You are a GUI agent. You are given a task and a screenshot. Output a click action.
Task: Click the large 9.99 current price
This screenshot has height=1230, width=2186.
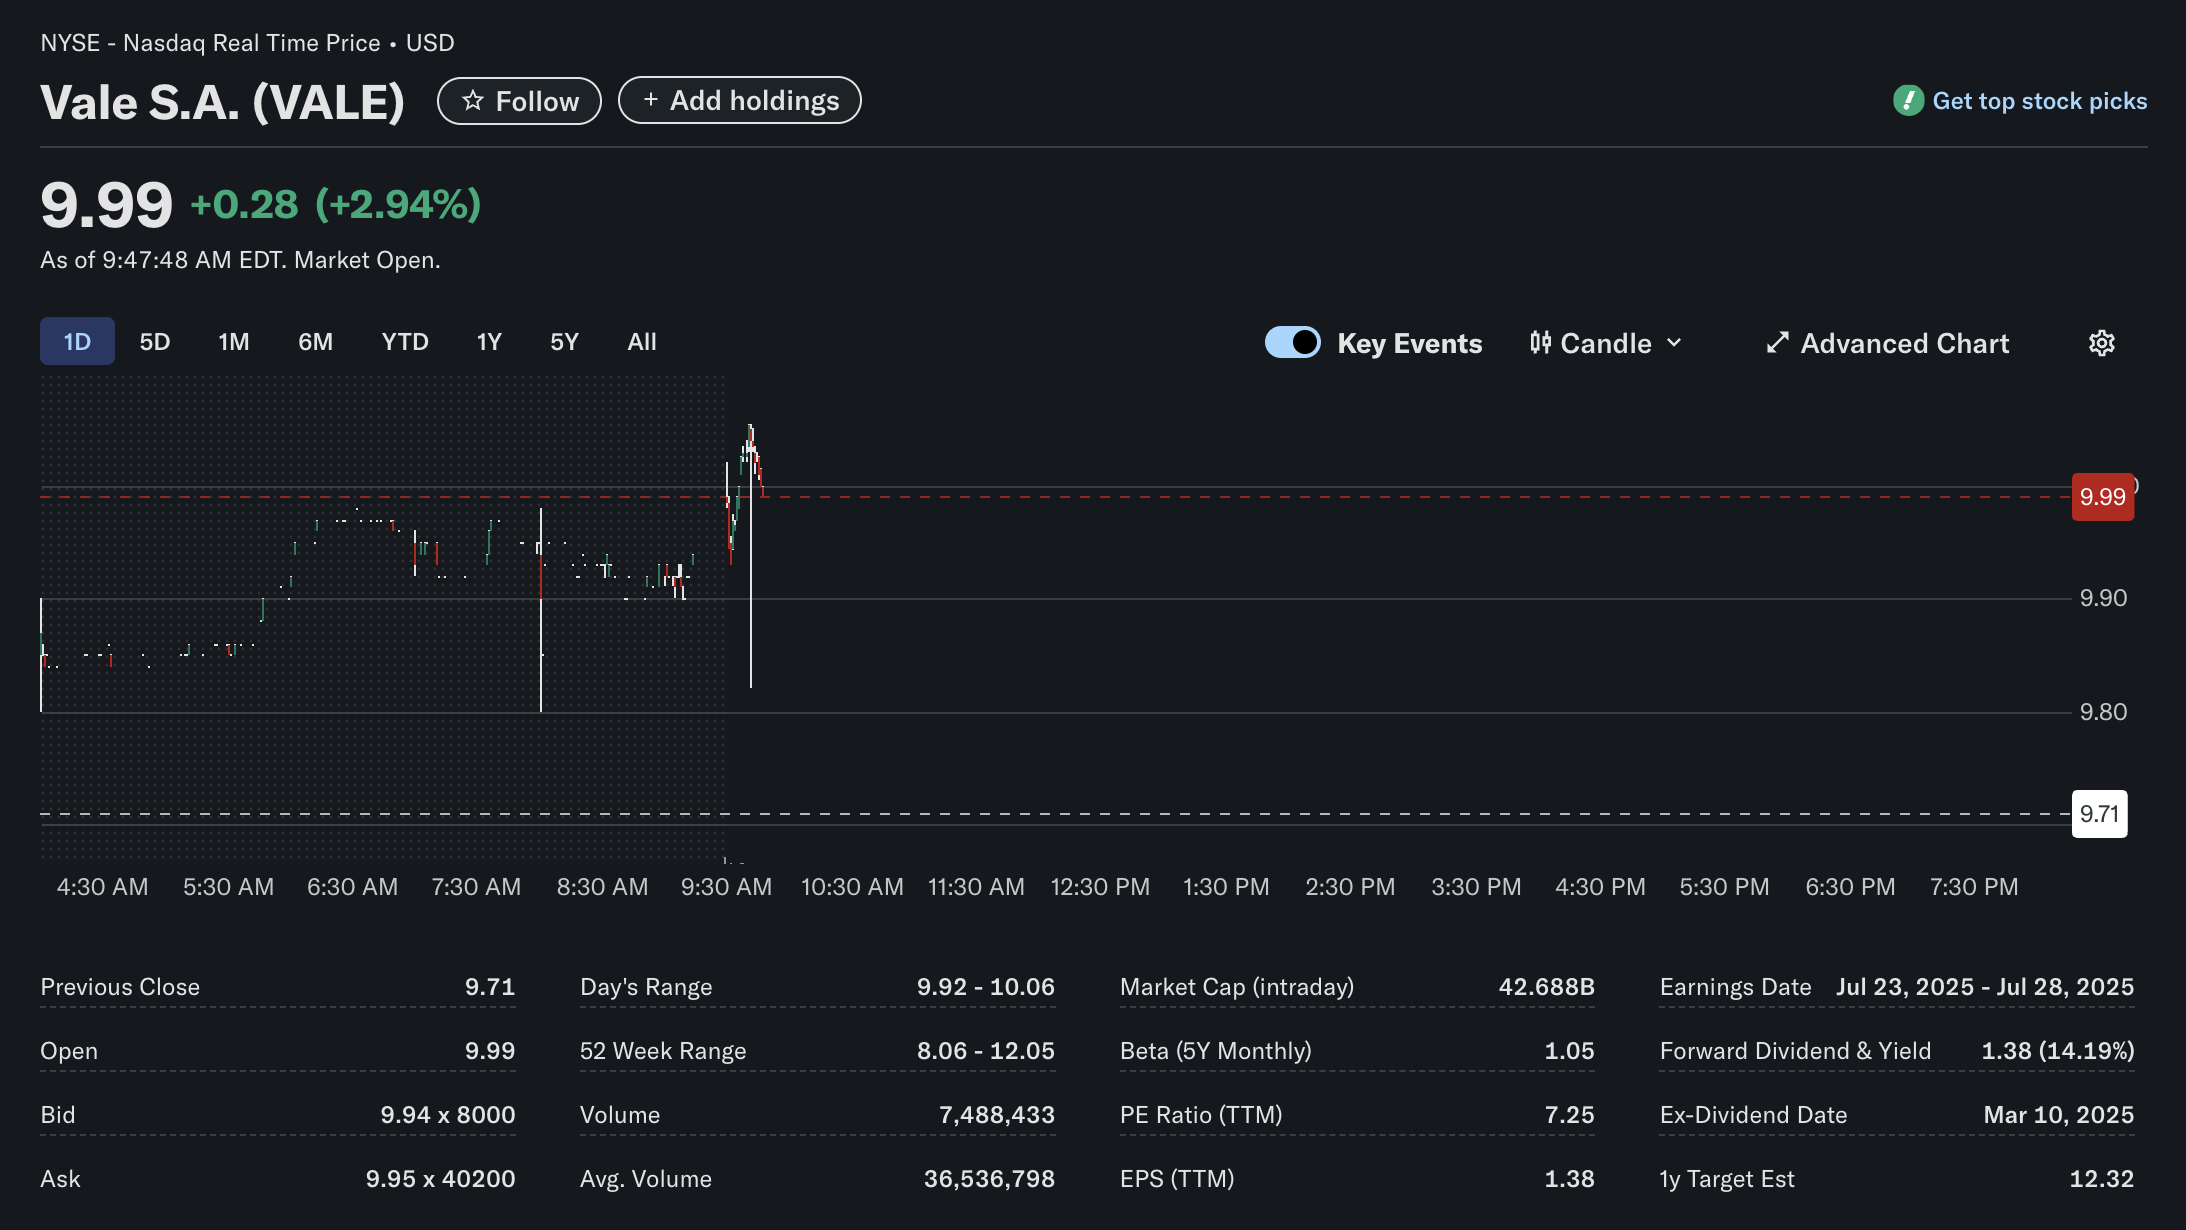point(106,205)
